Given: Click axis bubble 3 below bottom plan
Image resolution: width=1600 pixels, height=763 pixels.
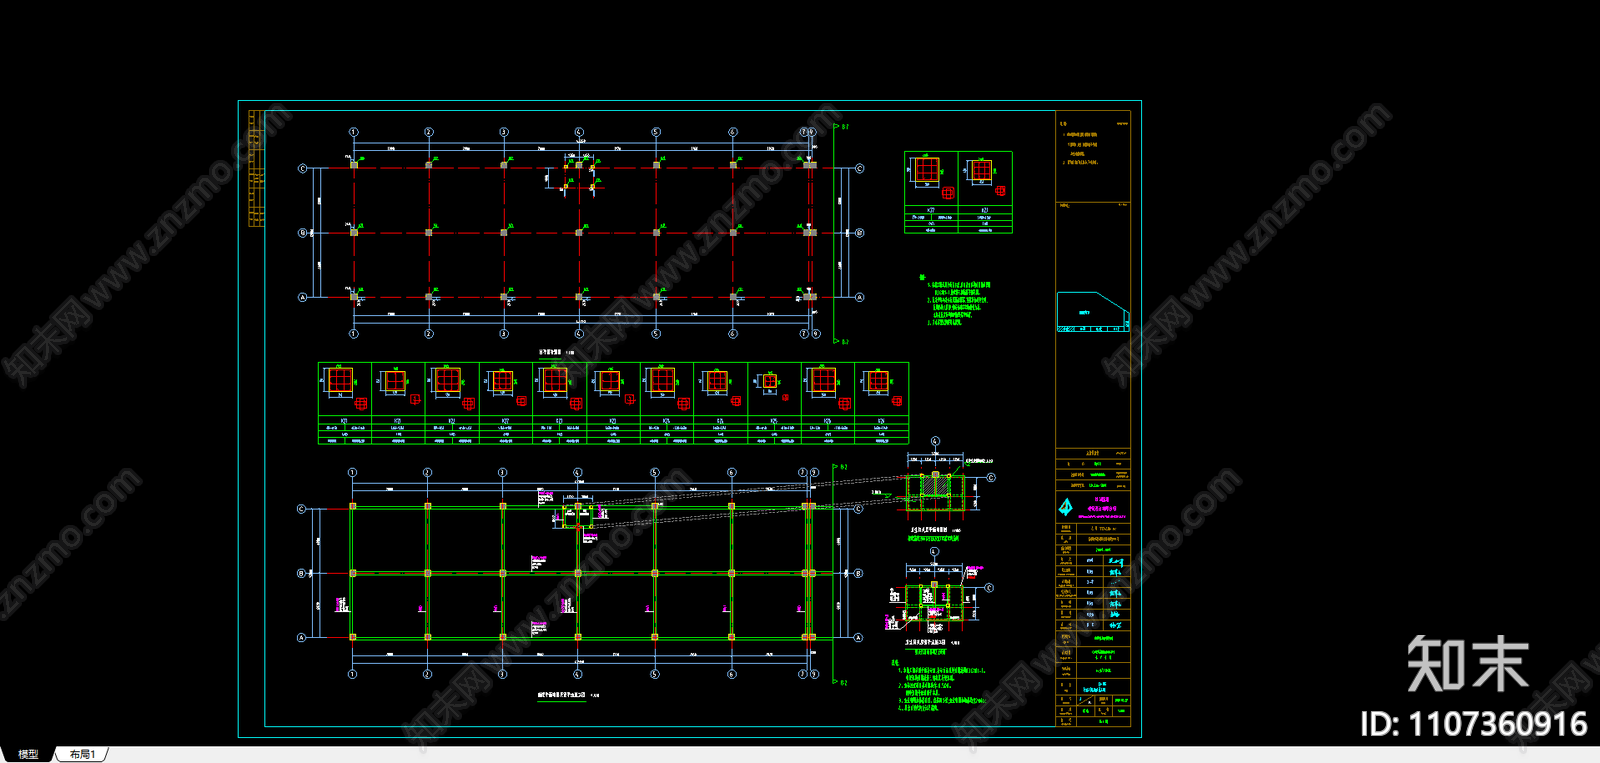Looking at the screenshot, I should click(x=502, y=674).
